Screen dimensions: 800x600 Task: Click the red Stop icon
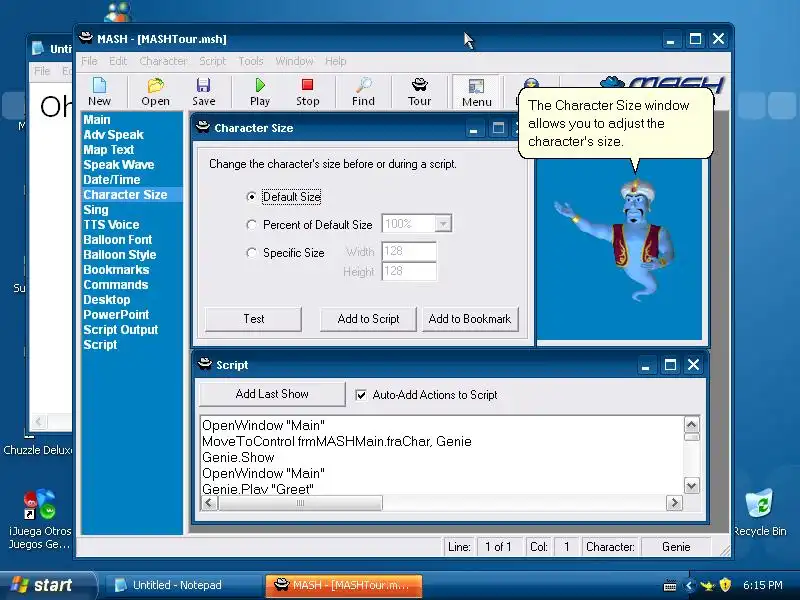pyautogui.click(x=307, y=85)
